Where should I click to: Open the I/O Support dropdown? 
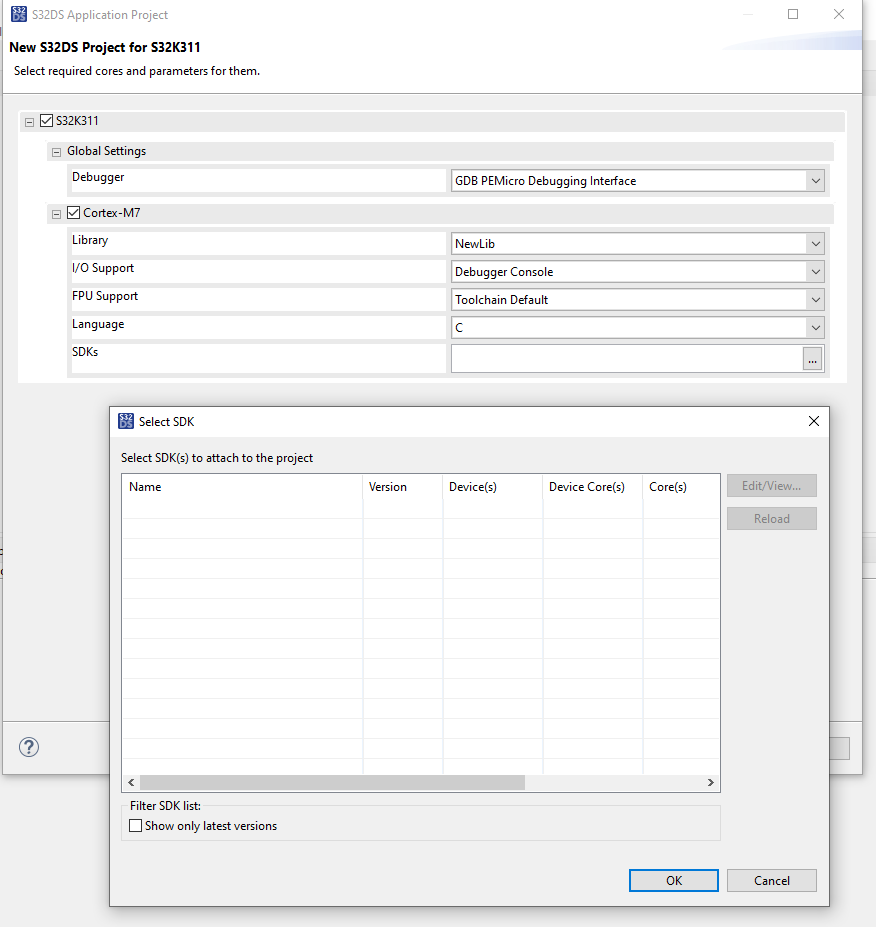tap(815, 271)
